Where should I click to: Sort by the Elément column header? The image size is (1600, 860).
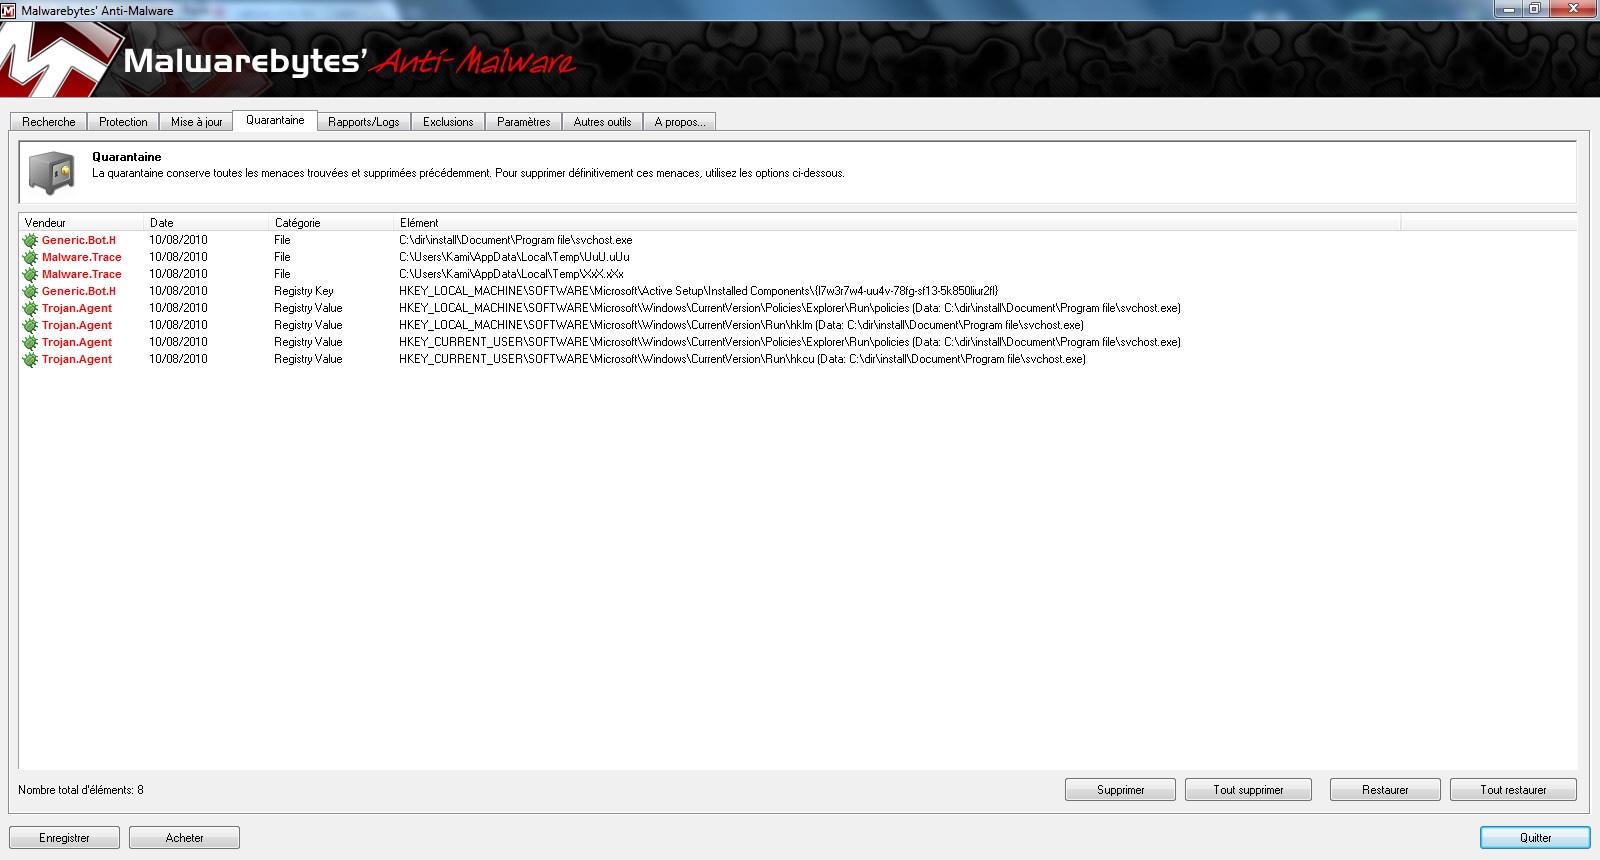[x=898, y=223]
